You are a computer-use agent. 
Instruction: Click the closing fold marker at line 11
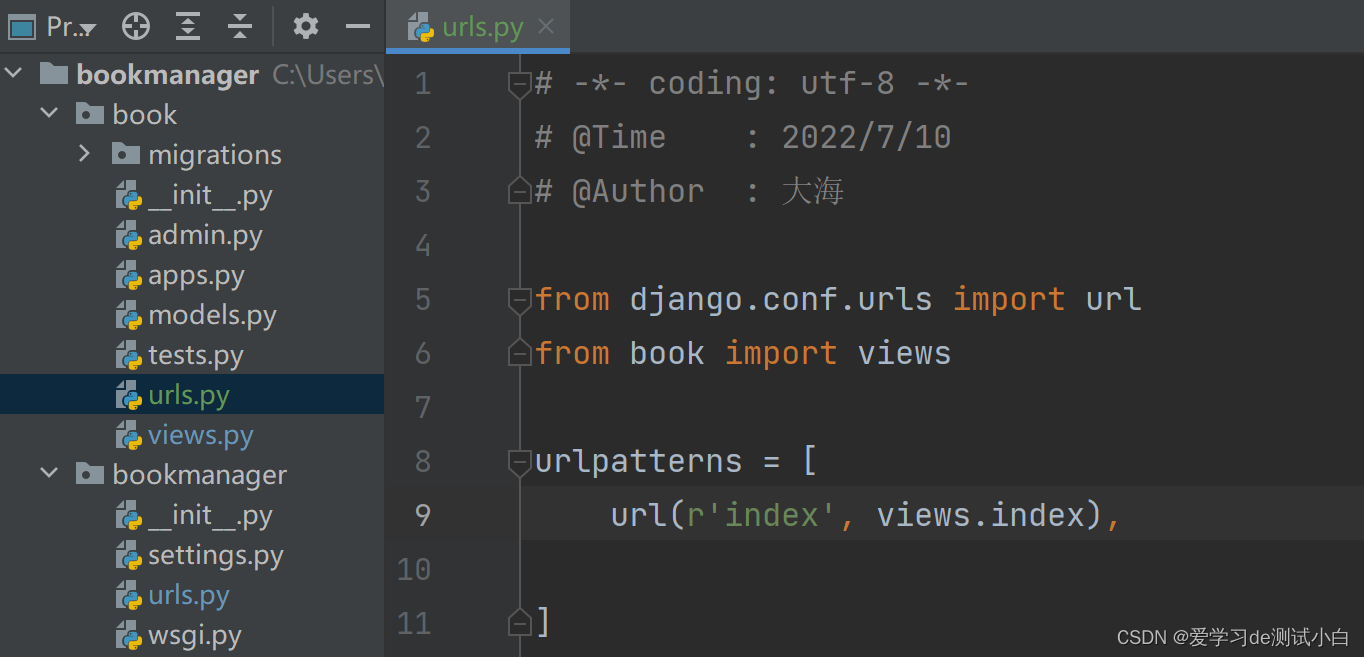tap(519, 624)
